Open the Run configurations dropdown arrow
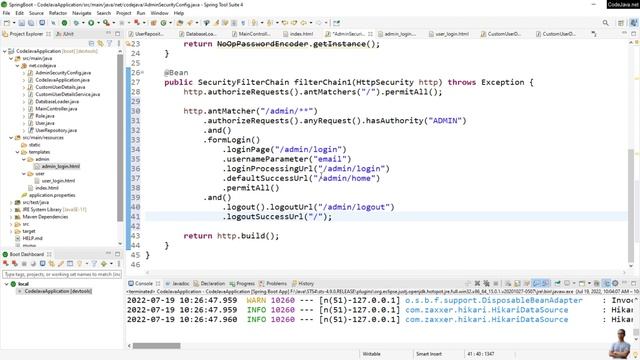The image size is (640, 360). coord(98,23)
